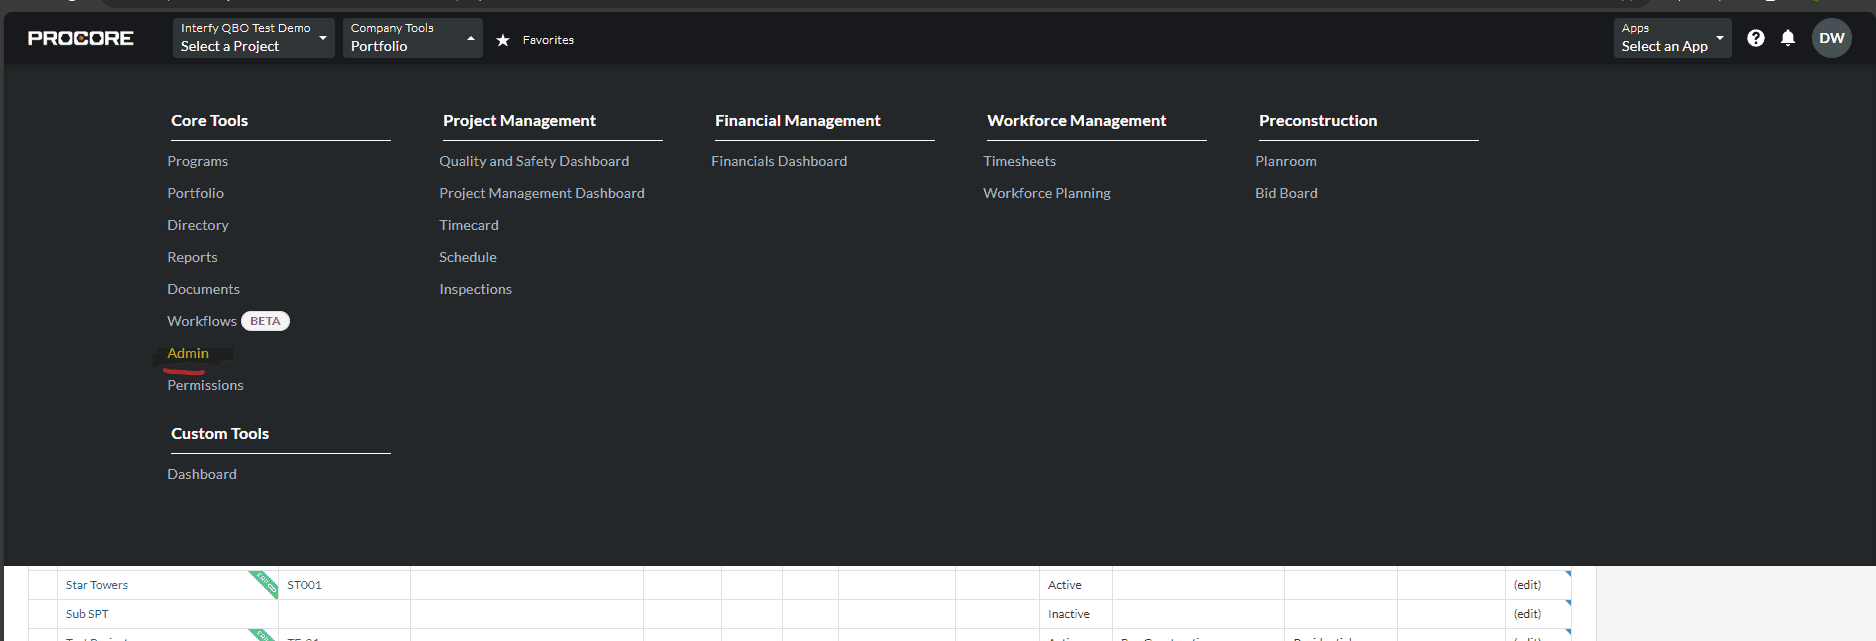This screenshot has width=1876, height=641.
Task: Open Admin under Core Tools
Action: click(188, 353)
